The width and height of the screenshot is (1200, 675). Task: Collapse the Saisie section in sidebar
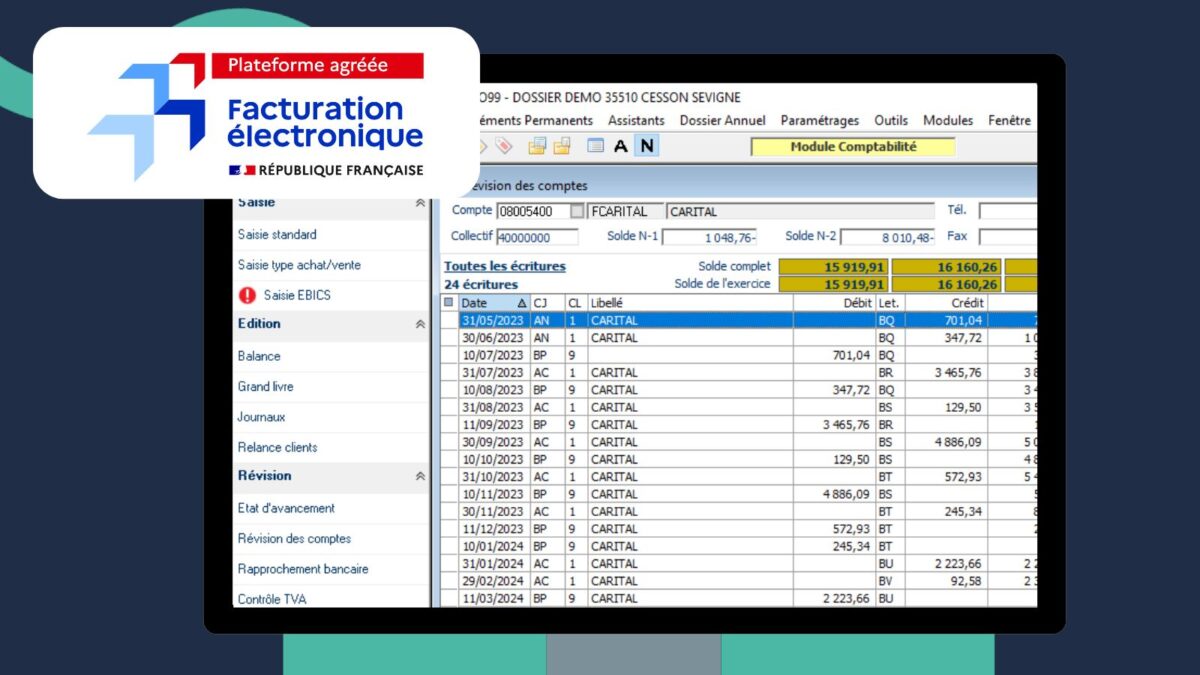pyautogui.click(x=420, y=203)
